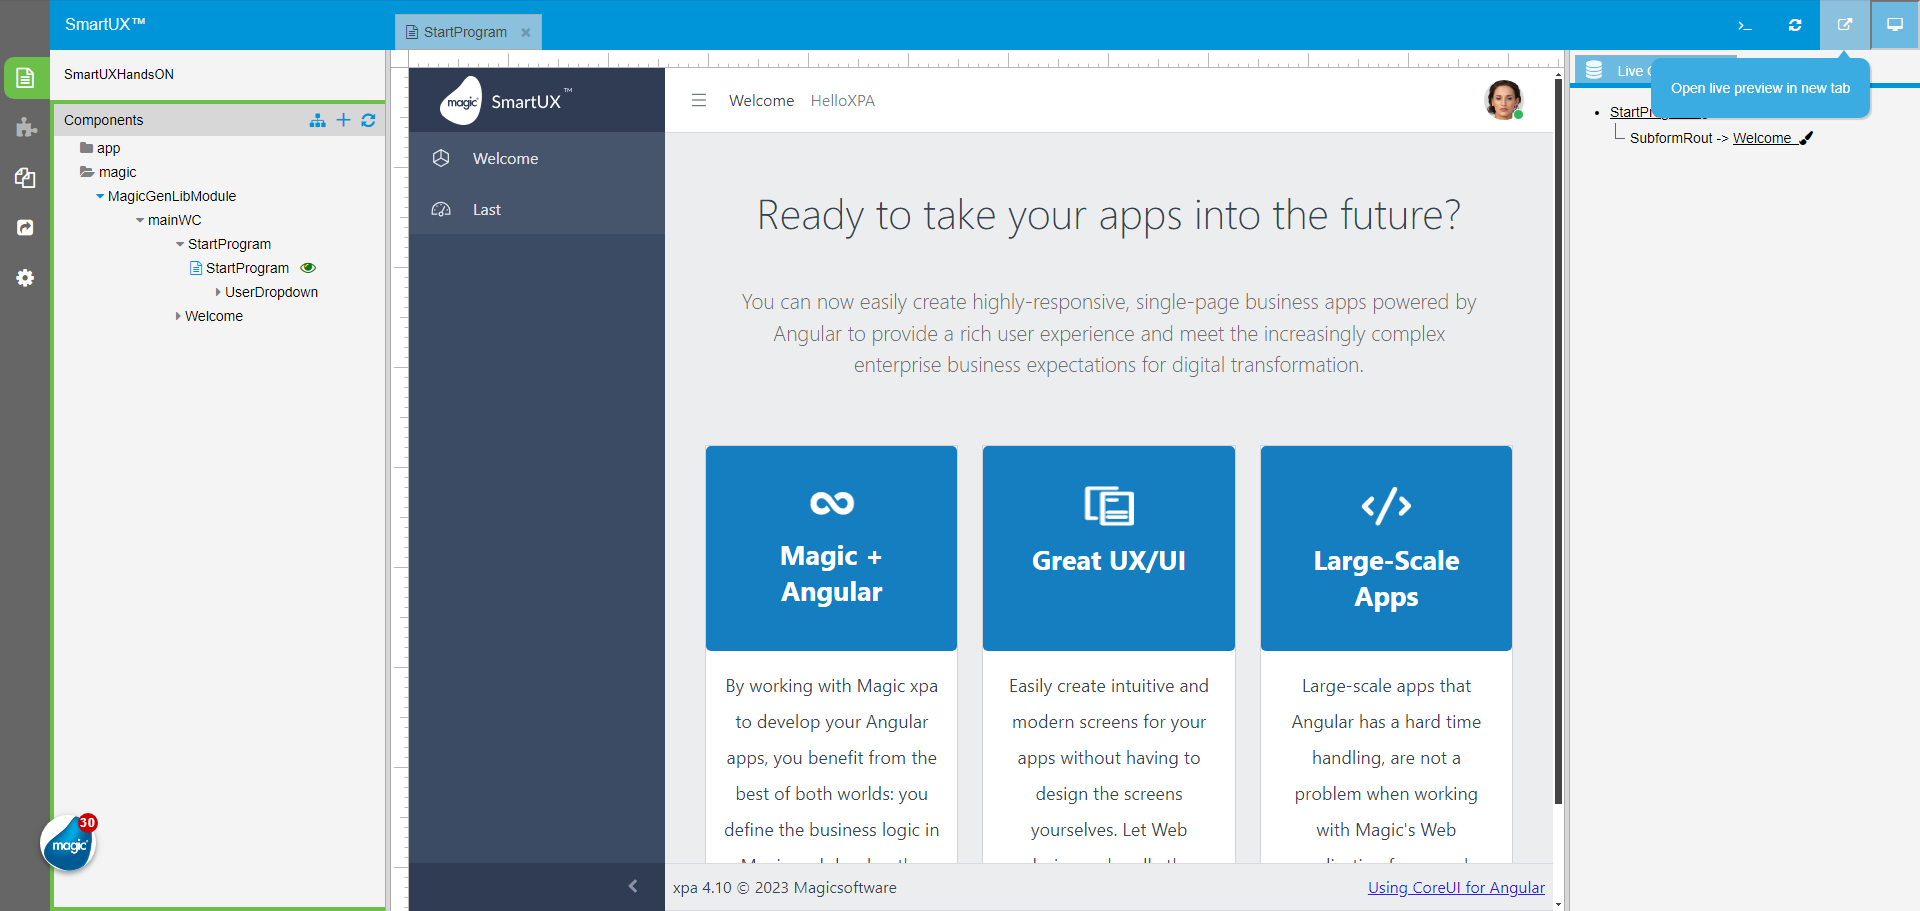The width and height of the screenshot is (1920, 911).
Task: Toggle the StartProgram eye visibility icon
Action: 308,268
